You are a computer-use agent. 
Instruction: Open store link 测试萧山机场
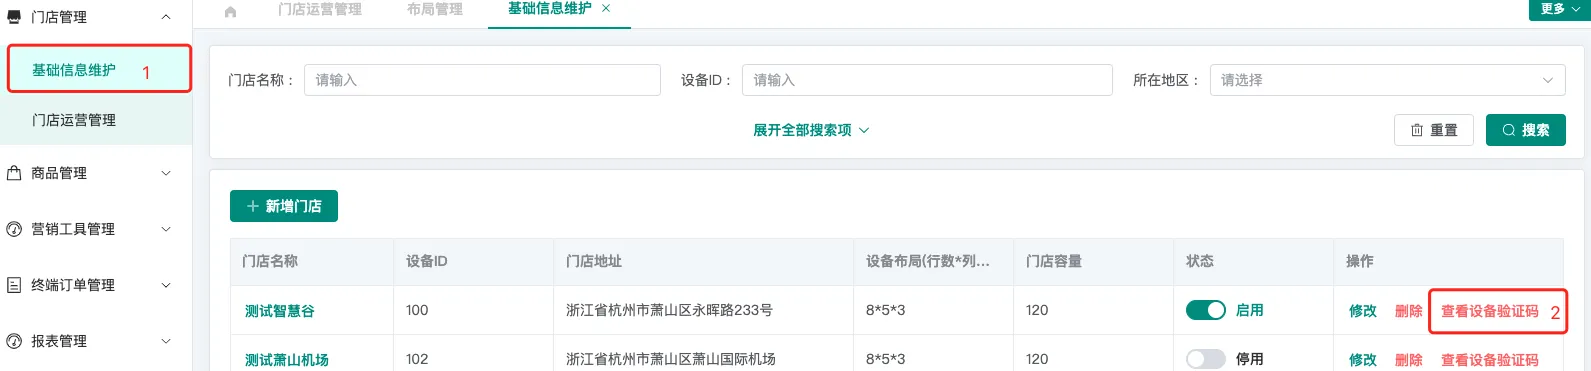(x=287, y=360)
